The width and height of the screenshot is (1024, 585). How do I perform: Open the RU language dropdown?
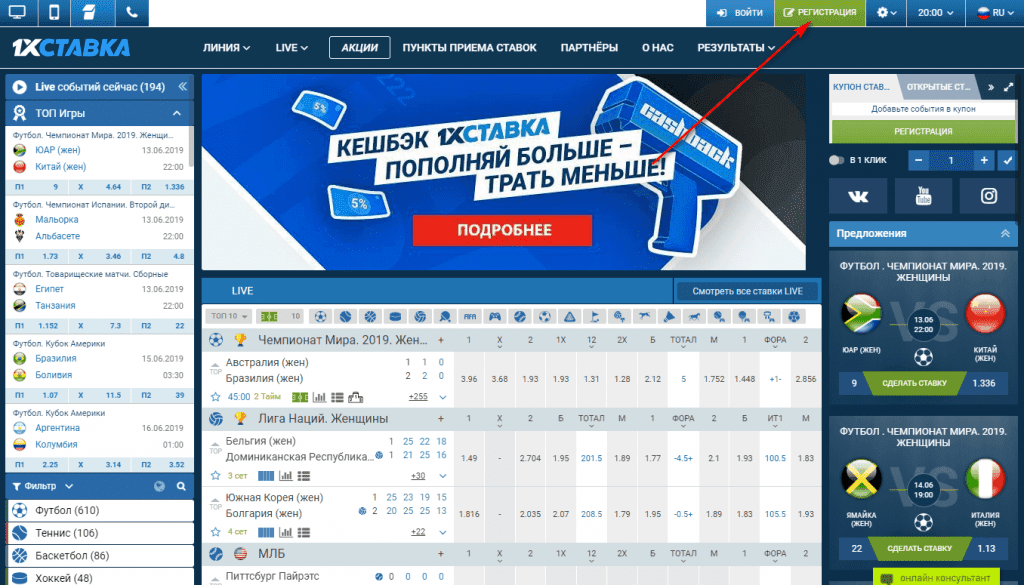991,13
